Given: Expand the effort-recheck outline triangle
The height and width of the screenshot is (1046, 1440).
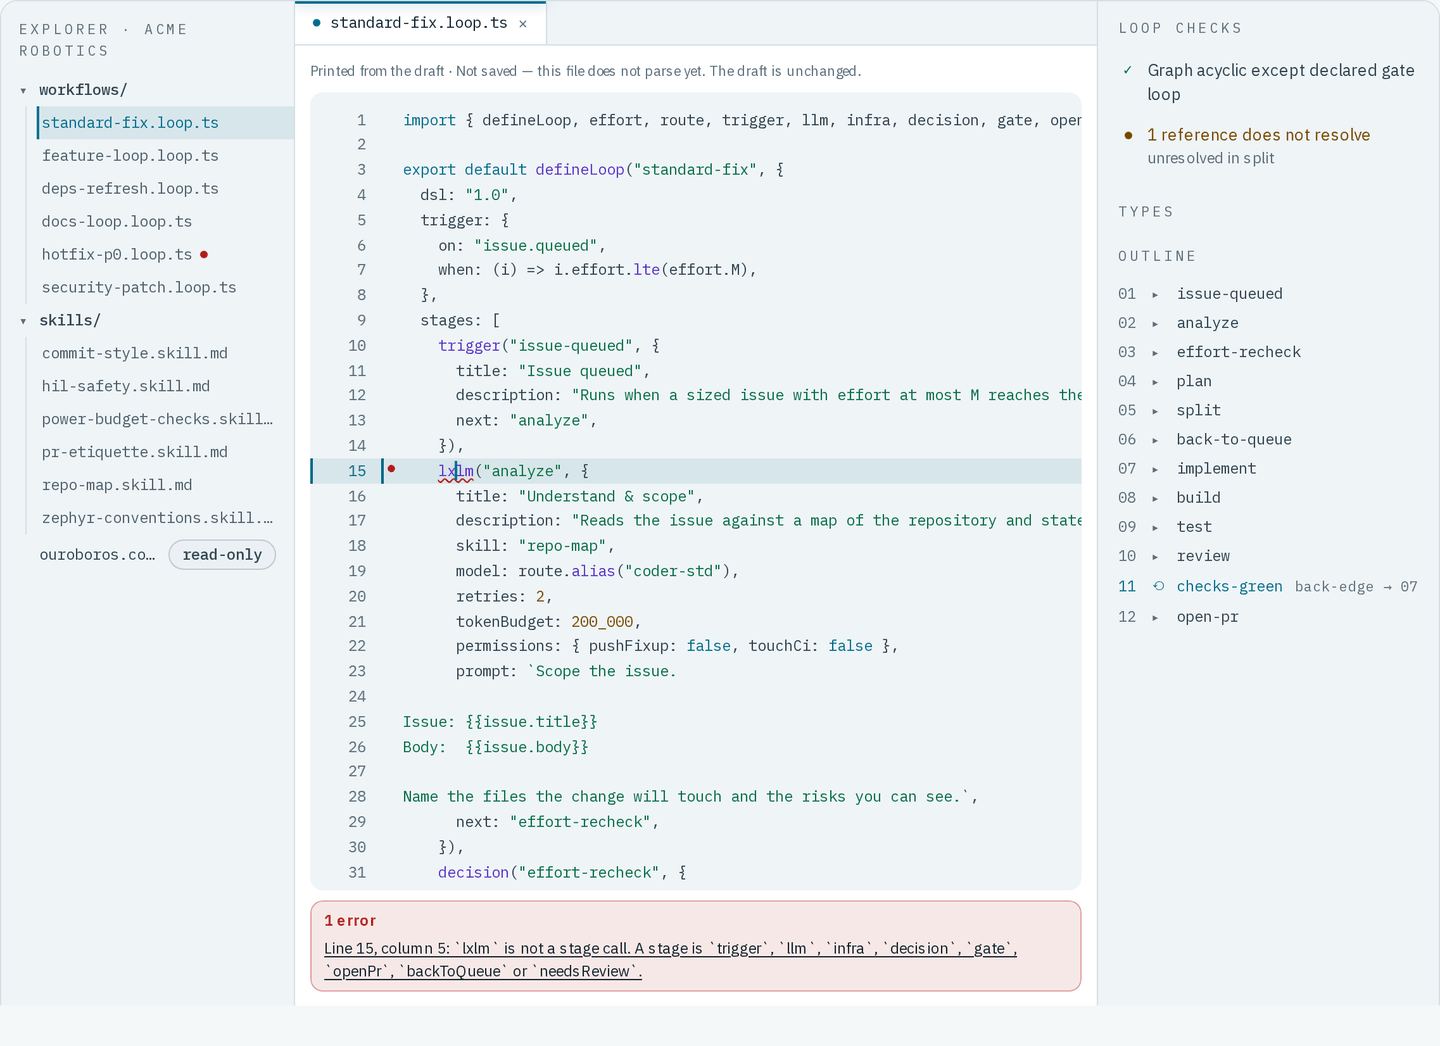Looking at the screenshot, I should [x=1155, y=352].
